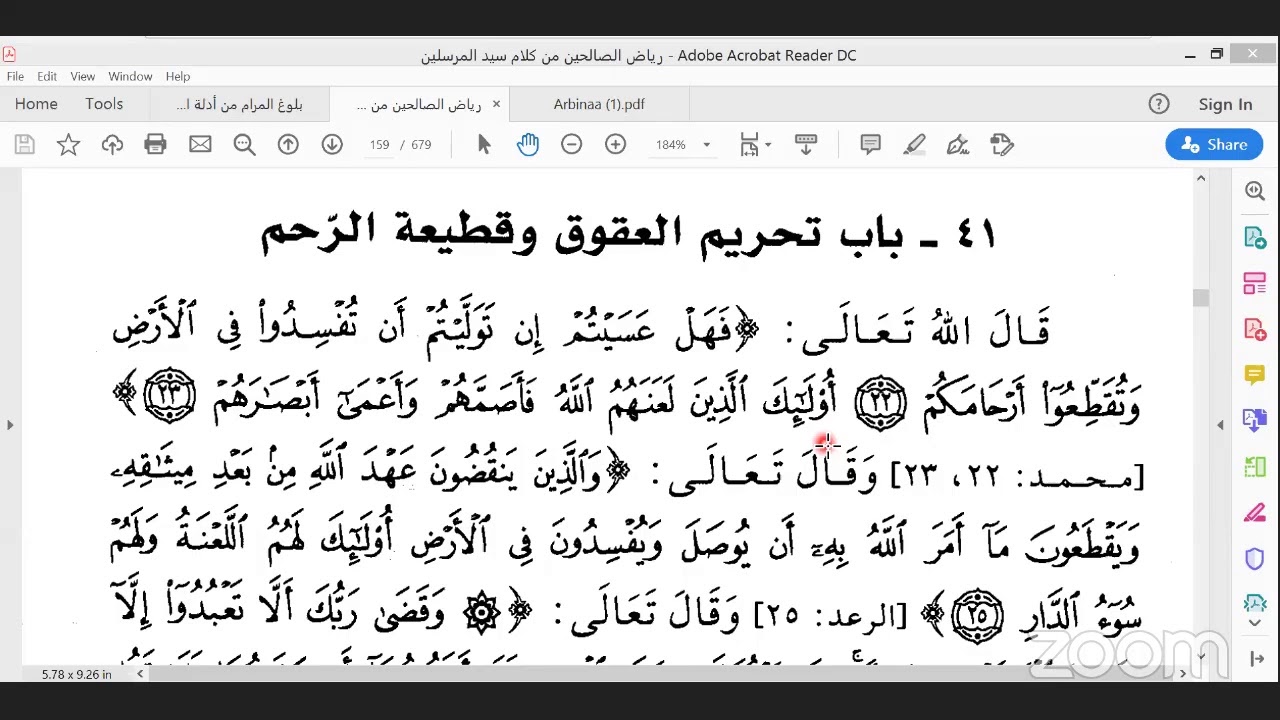Zoom in with plus icon
Viewport: 1280px width, 720px height.
click(x=615, y=145)
